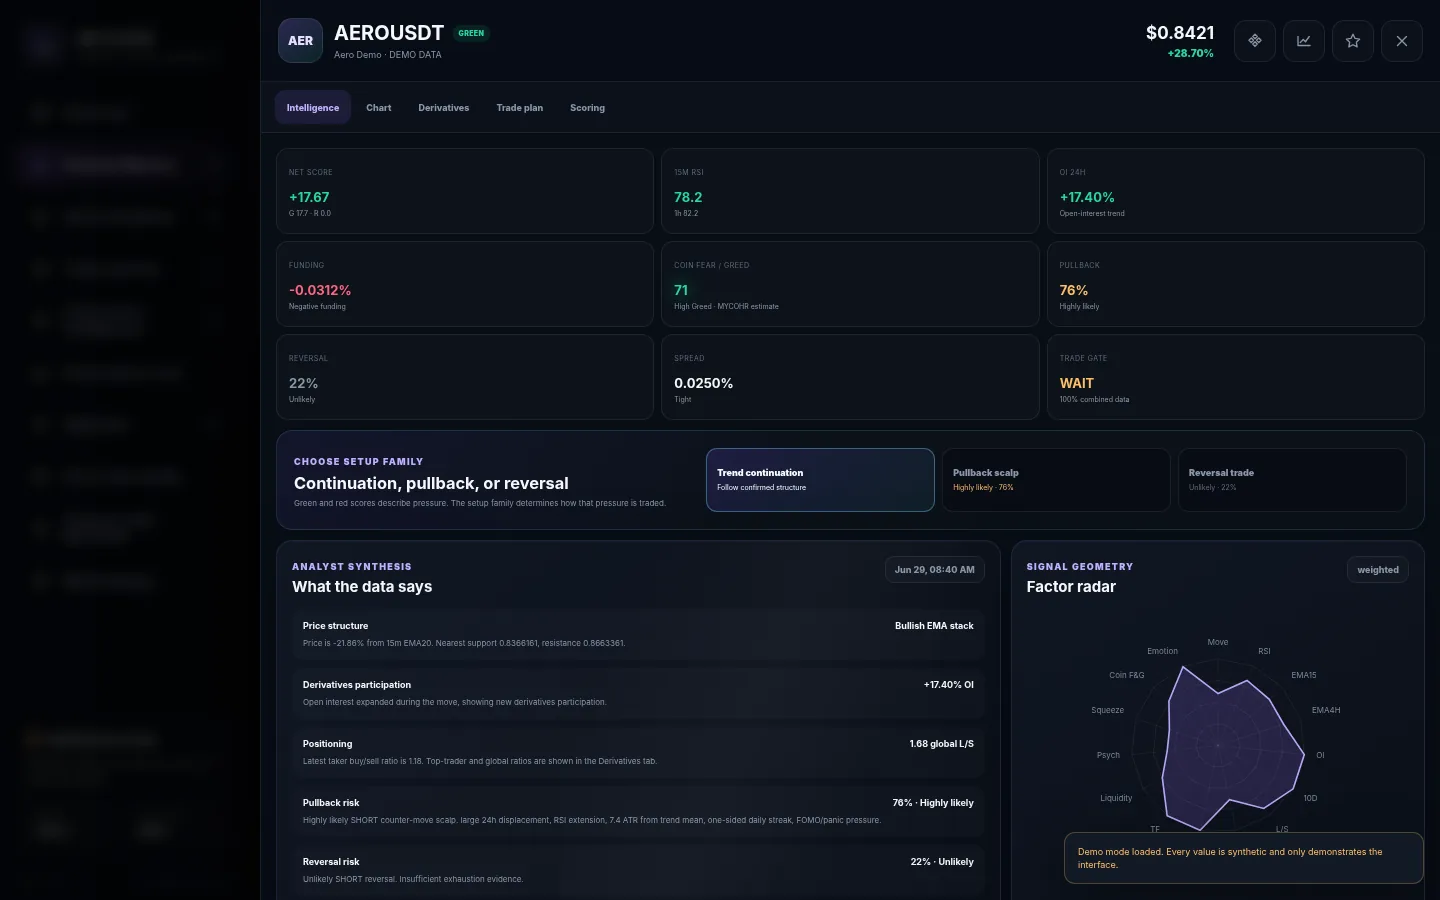
Task: Click the Squeeze axis label on radar
Action: pyautogui.click(x=1107, y=710)
